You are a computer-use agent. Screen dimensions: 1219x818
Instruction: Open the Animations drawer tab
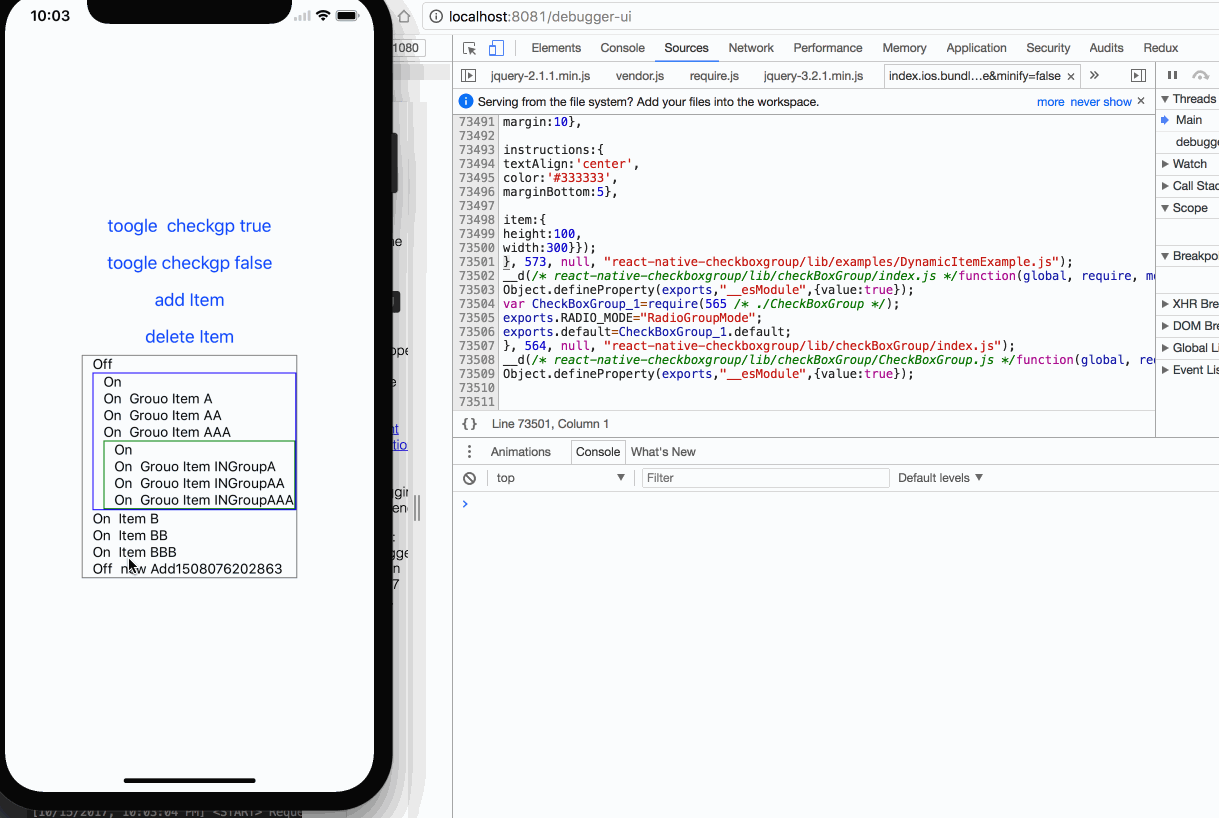click(521, 452)
